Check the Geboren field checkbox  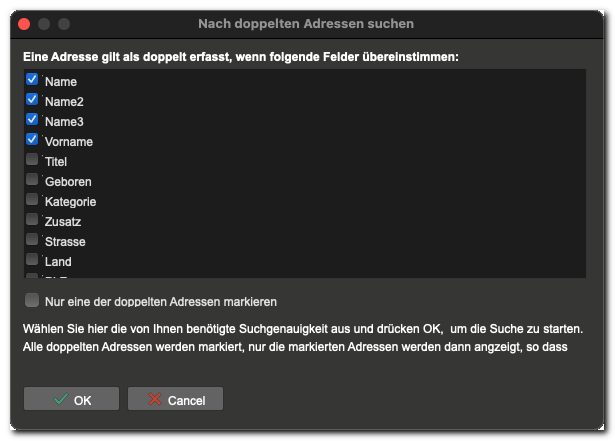click(32, 179)
